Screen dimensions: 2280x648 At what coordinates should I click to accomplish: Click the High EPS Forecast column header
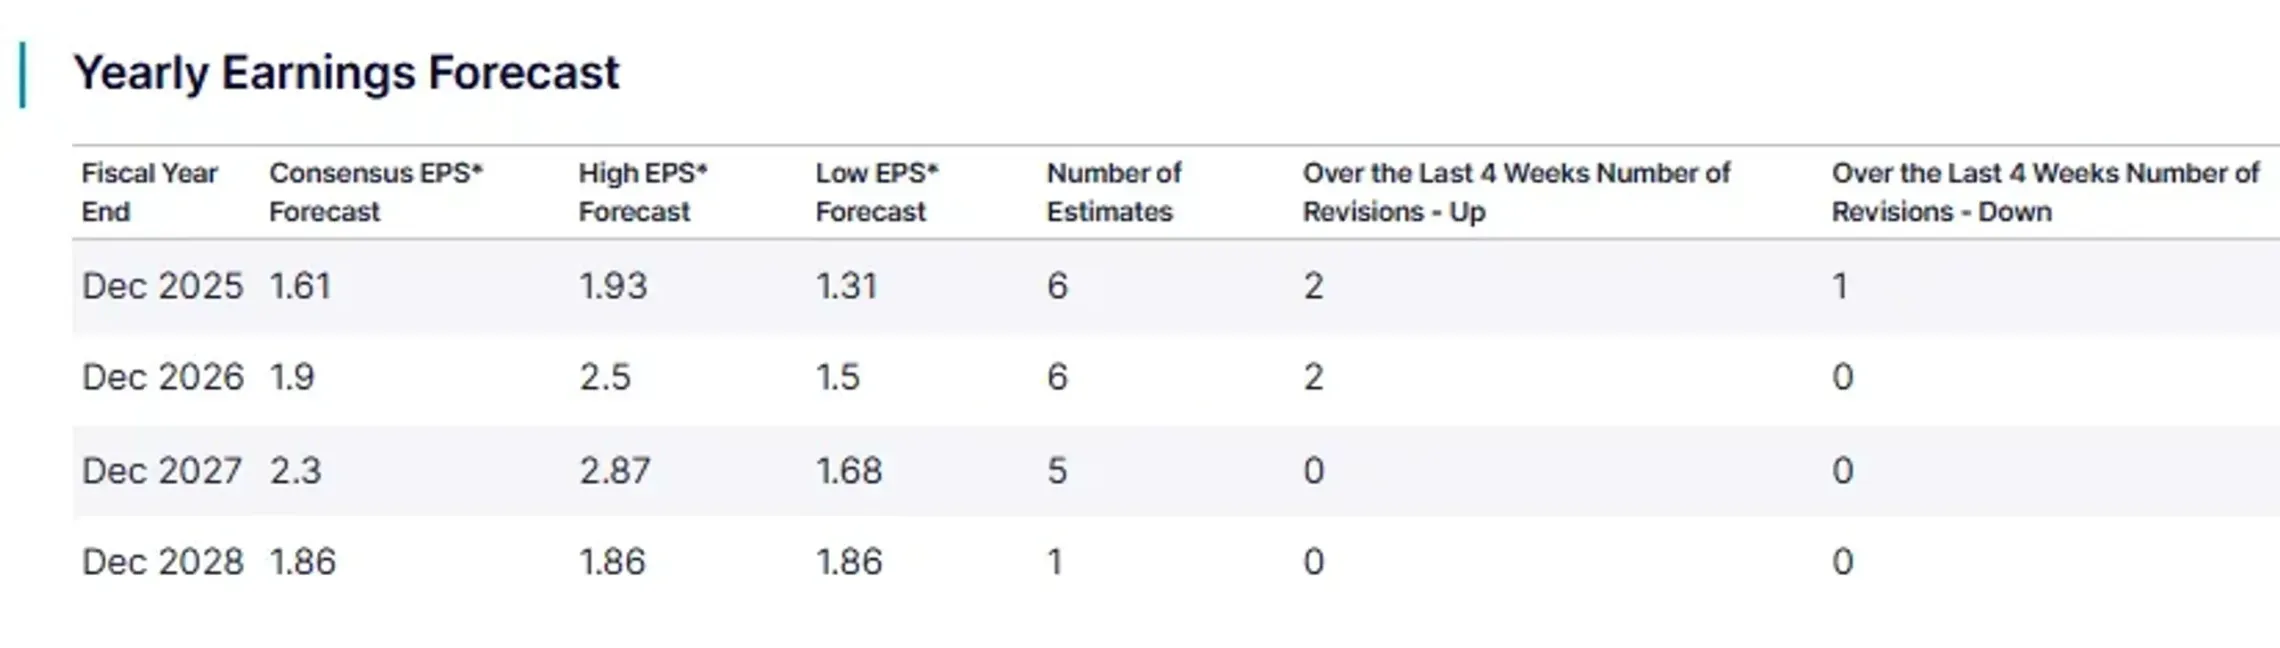(642, 192)
